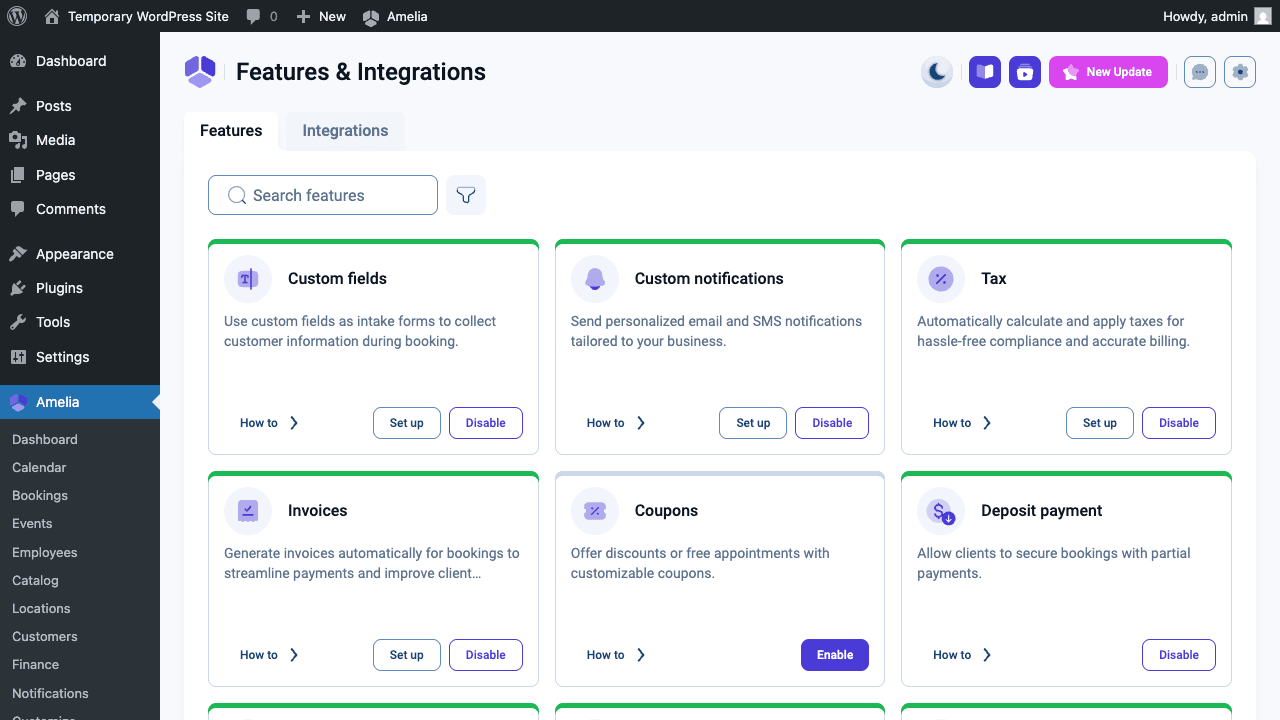Open Comments in the sidebar
This screenshot has height=720, width=1280.
80,209
